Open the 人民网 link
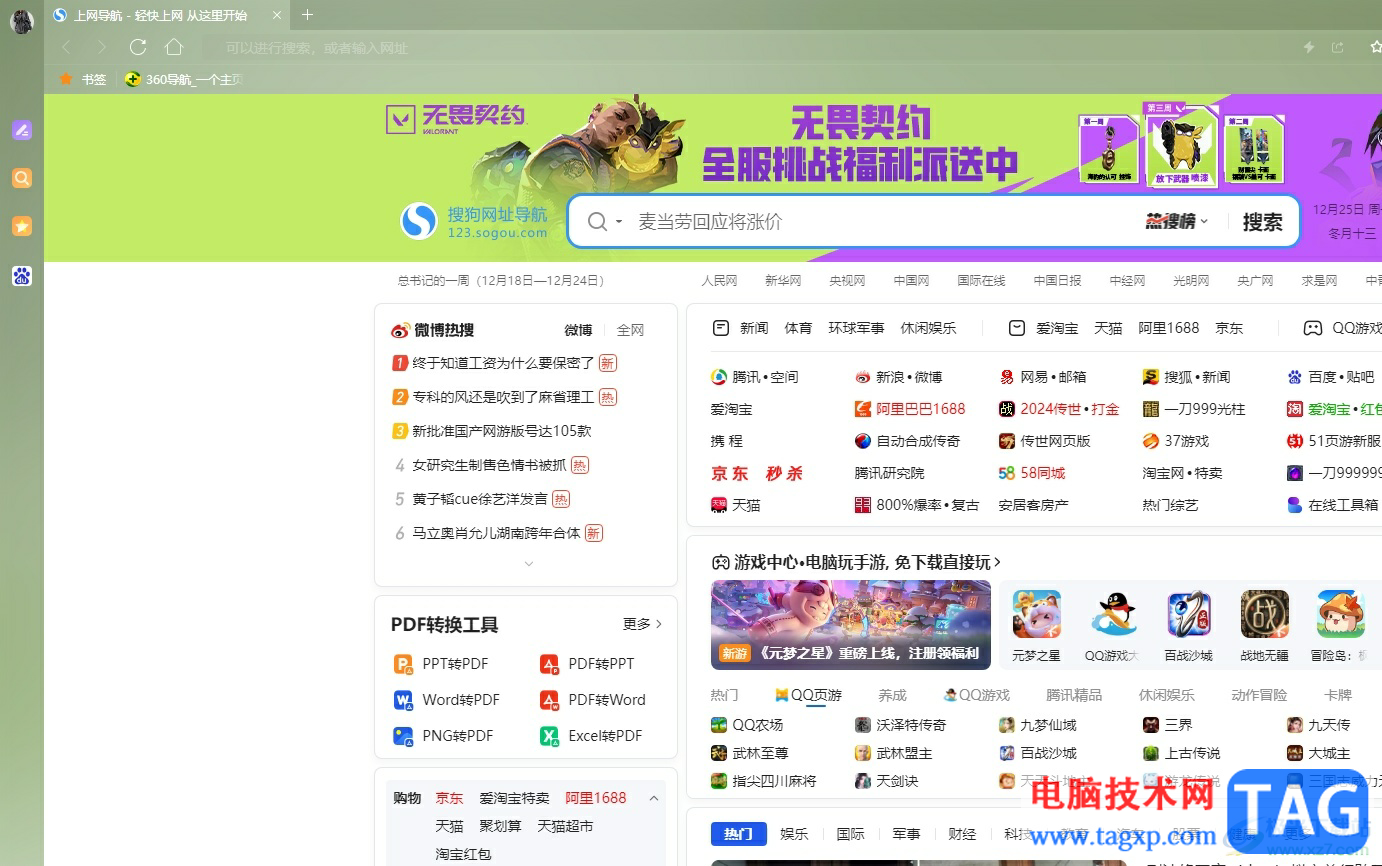Image resolution: width=1382 pixels, height=866 pixels. pos(719,281)
